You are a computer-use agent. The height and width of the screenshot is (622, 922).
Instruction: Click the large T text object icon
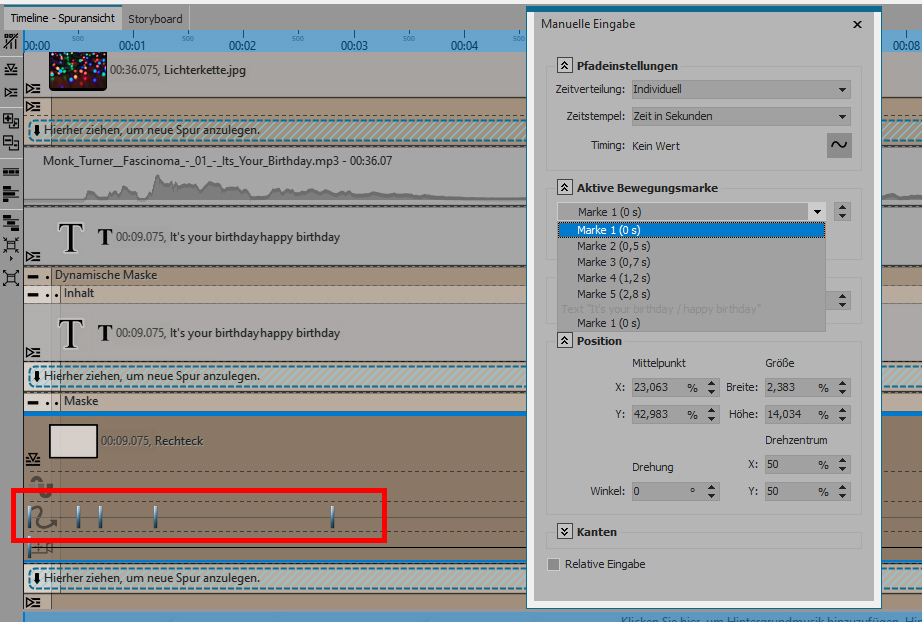70,238
